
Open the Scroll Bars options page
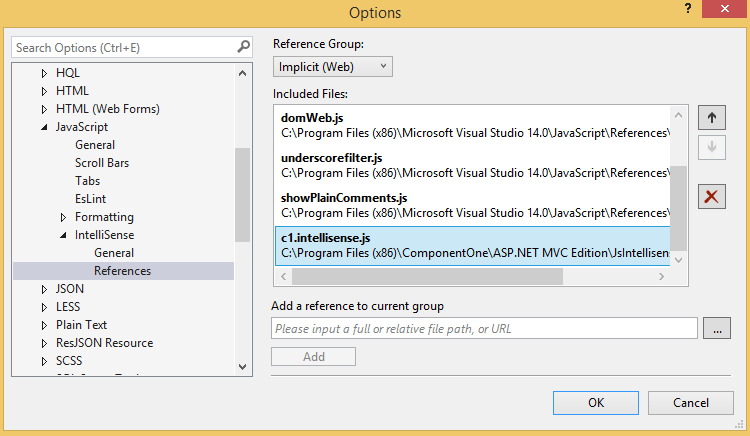(102, 163)
